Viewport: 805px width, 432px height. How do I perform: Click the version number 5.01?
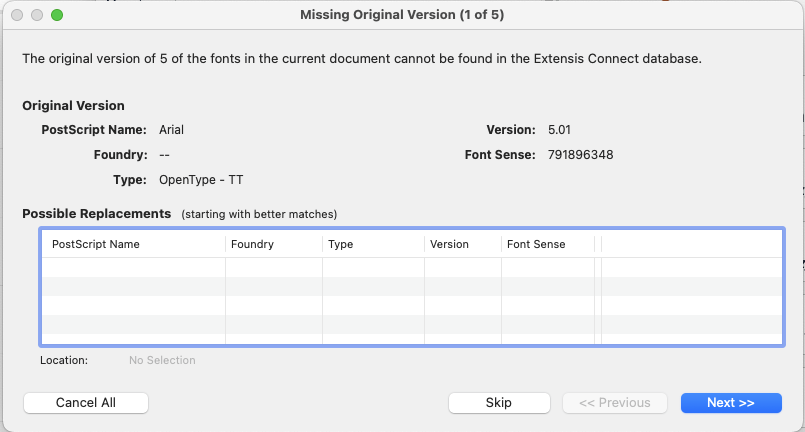pos(560,130)
